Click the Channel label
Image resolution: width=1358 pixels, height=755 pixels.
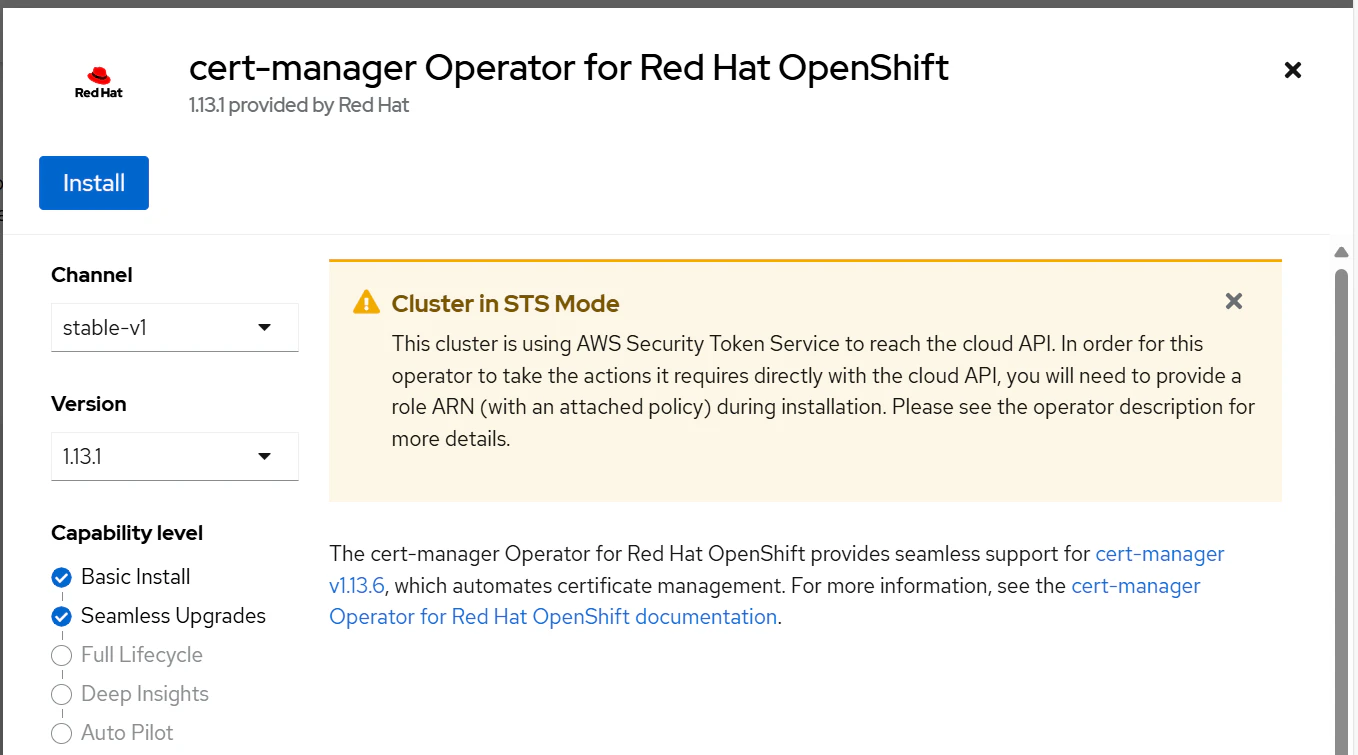pos(92,275)
